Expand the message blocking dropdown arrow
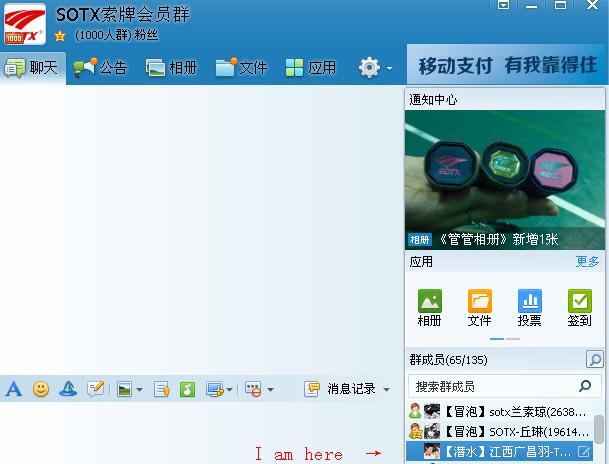 pyautogui.click(x=270, y=389)
